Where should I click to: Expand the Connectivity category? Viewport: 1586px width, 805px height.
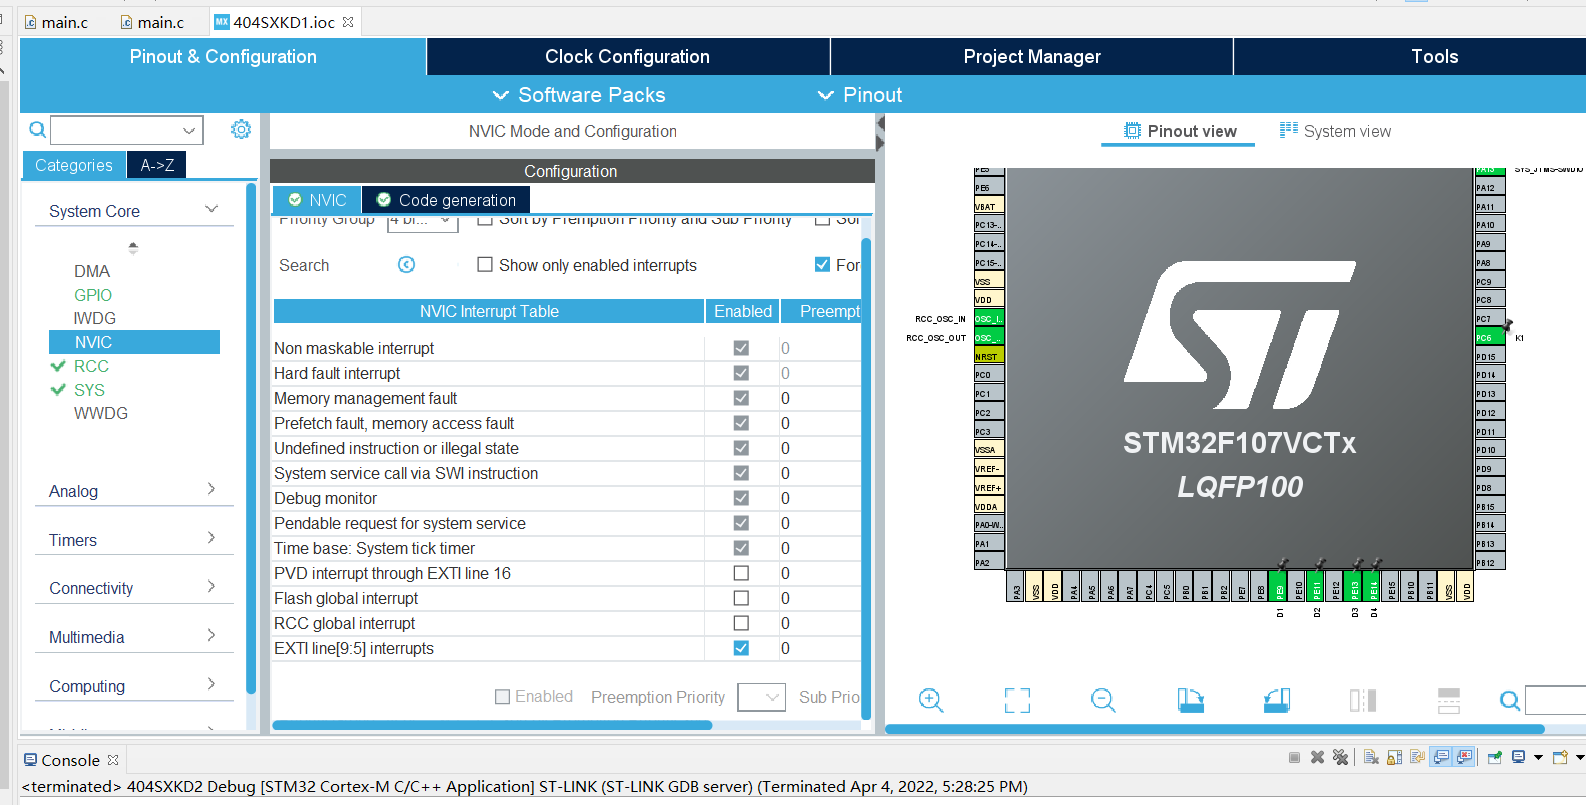211,586
